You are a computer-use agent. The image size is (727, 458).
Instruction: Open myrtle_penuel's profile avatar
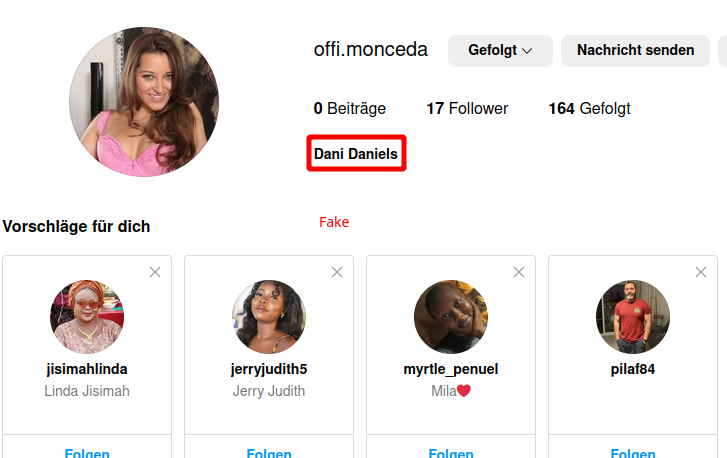(451, 317)
